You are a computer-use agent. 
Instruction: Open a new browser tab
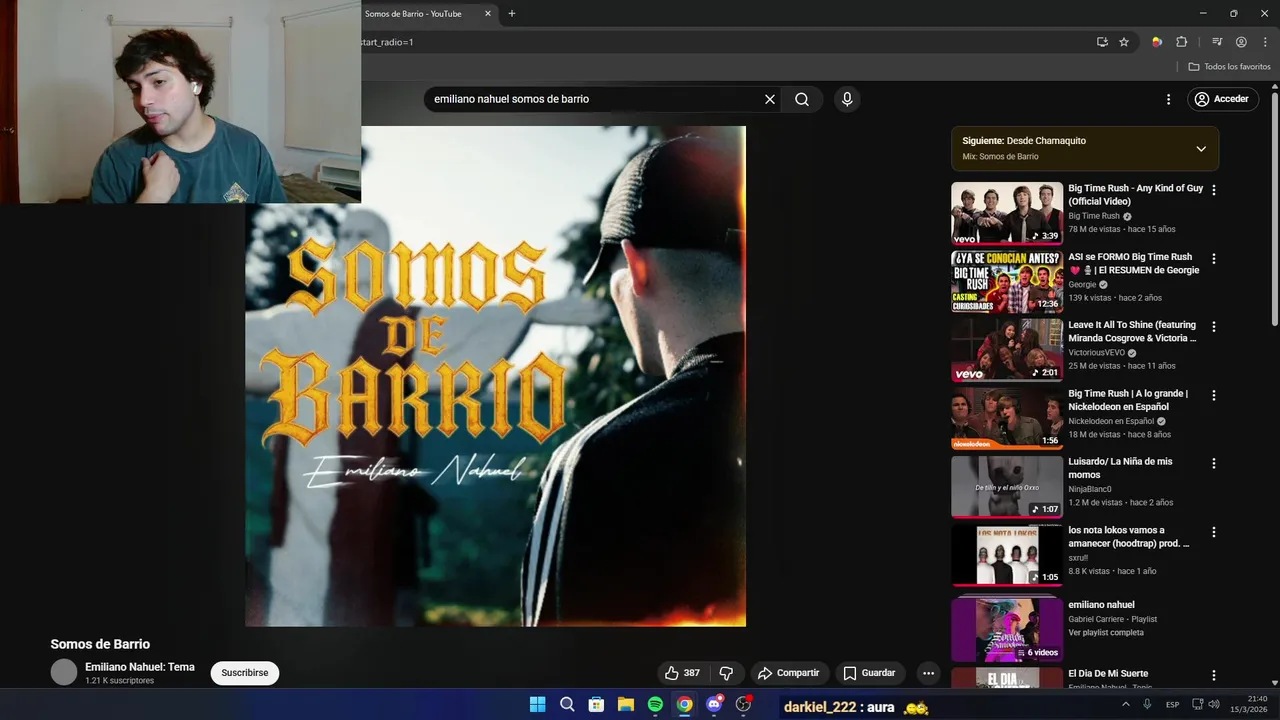[x=512, y=14]
